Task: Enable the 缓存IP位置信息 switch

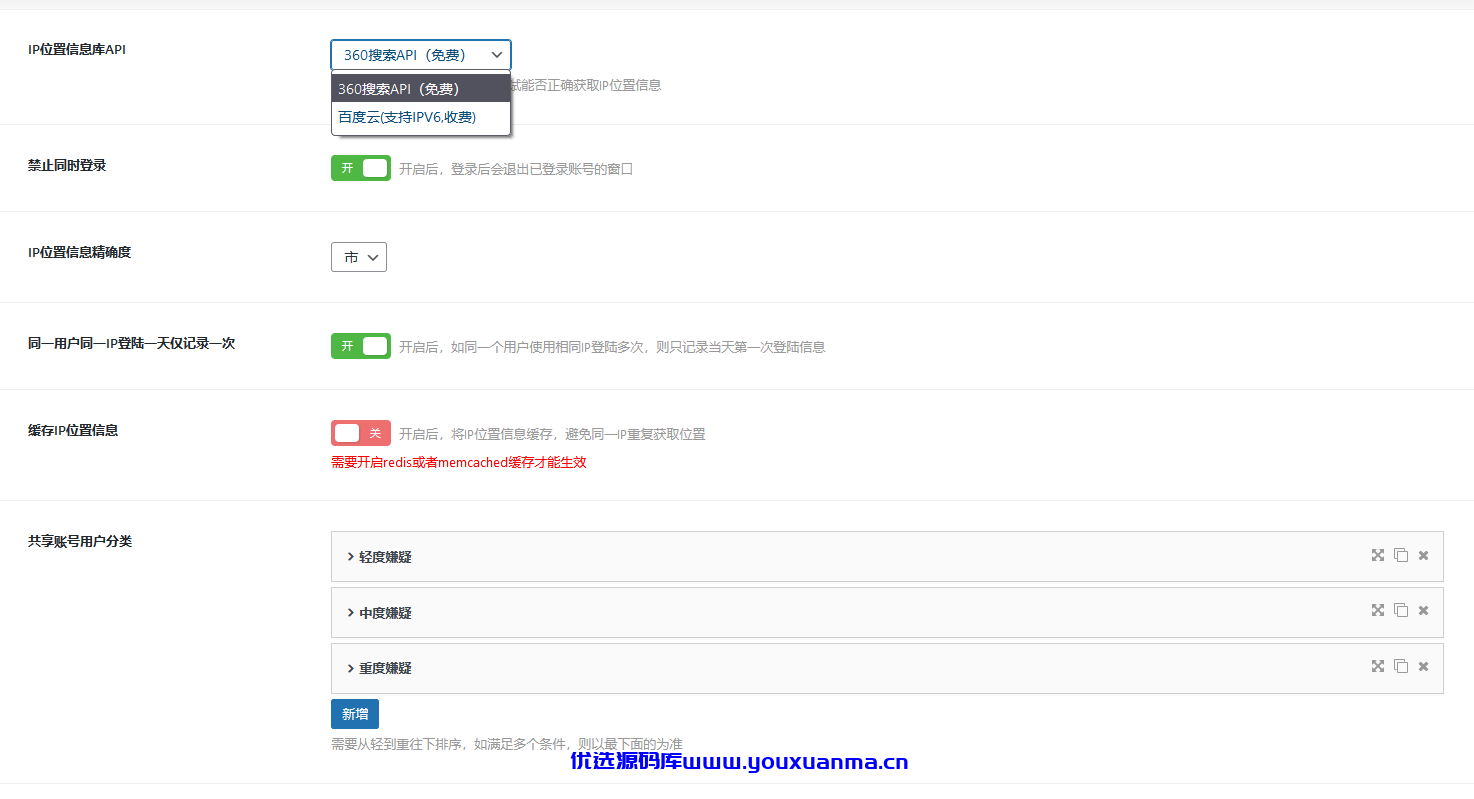Action: tap(361, 433)
